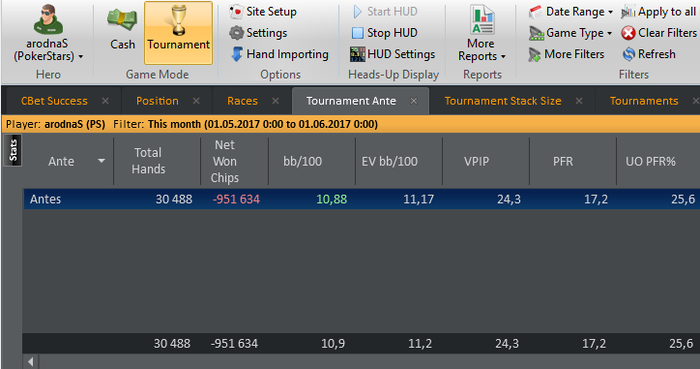Open the arodnaS (PokerStars) hero dropdown
The image size is (700, 369).
[48, 50]
